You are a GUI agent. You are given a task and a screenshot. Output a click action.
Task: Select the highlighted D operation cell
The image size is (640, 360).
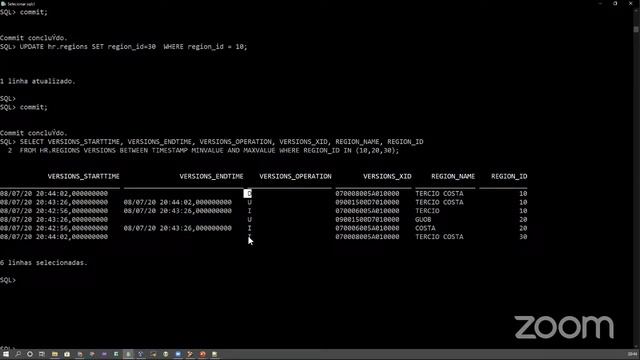pos(248,193)
